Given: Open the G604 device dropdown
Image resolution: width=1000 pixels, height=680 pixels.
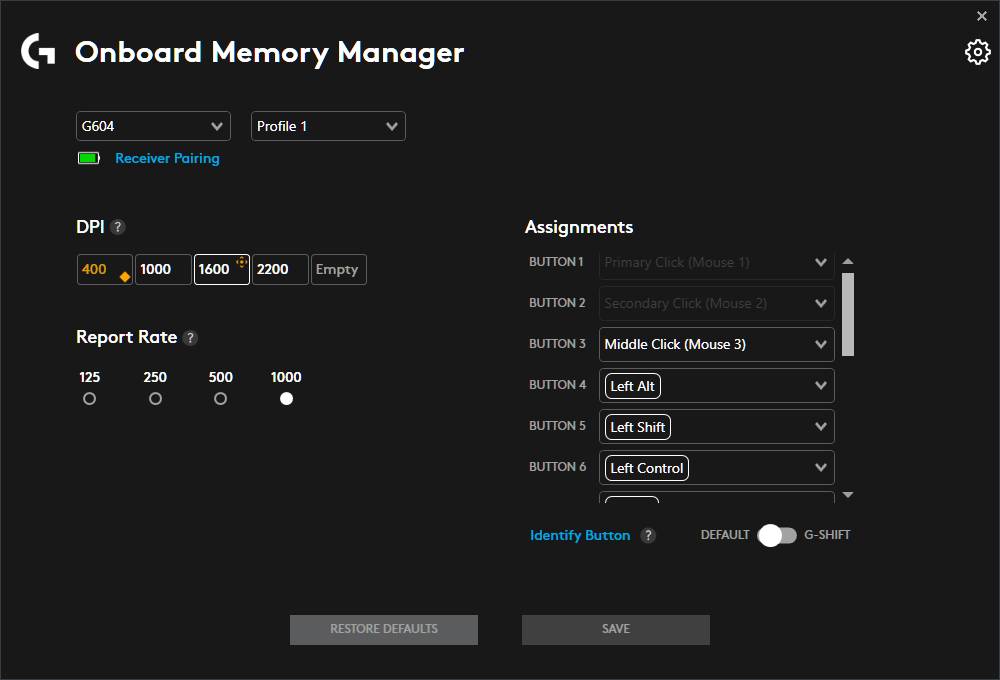Looking at the screenshot, I should (153, 126).
